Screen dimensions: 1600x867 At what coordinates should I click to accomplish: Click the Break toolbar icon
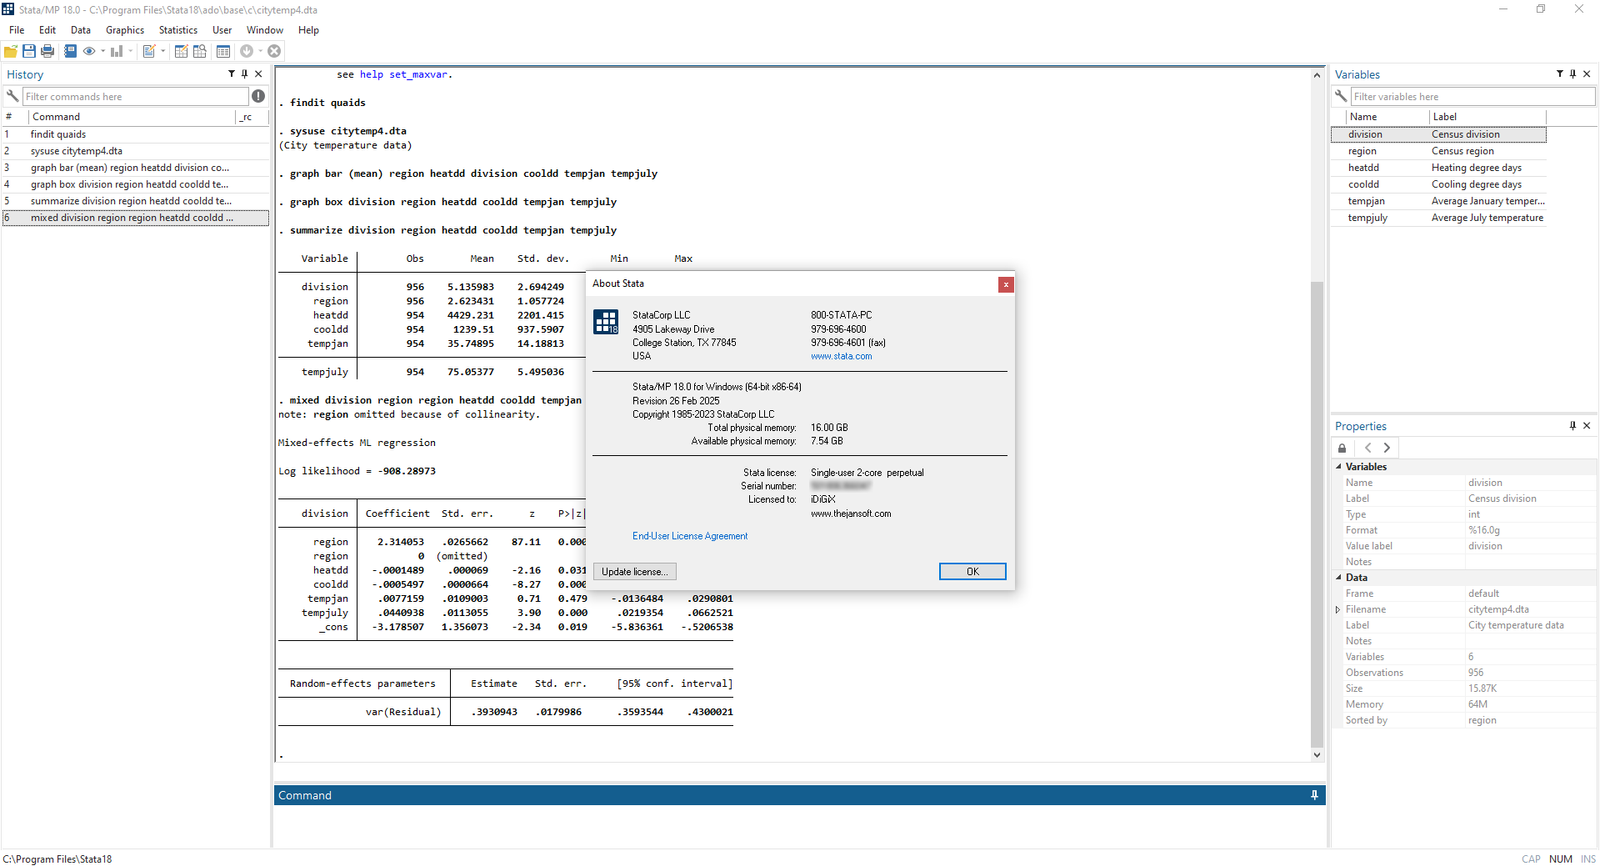point(274,51)
